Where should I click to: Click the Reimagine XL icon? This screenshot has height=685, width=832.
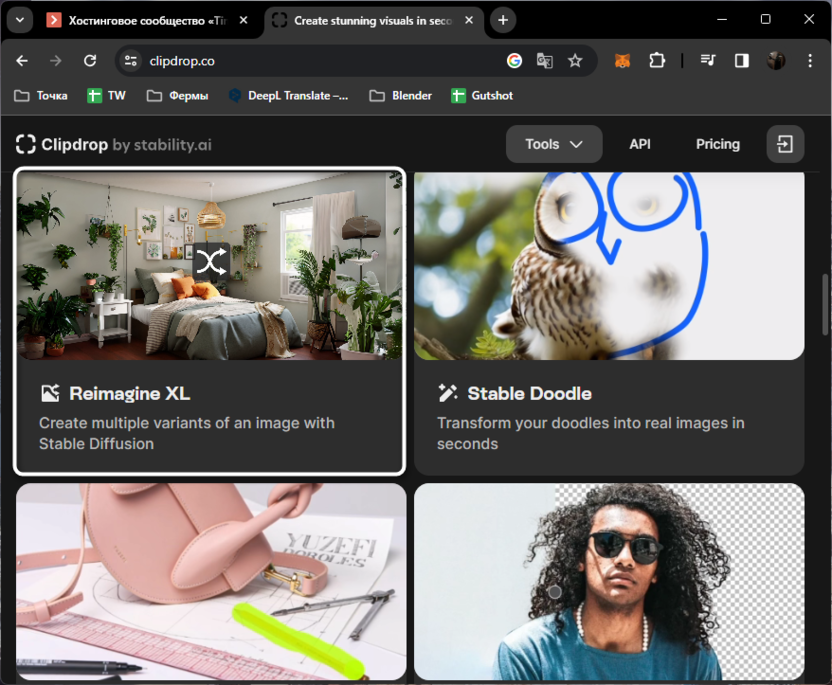[x=50, y=393]
